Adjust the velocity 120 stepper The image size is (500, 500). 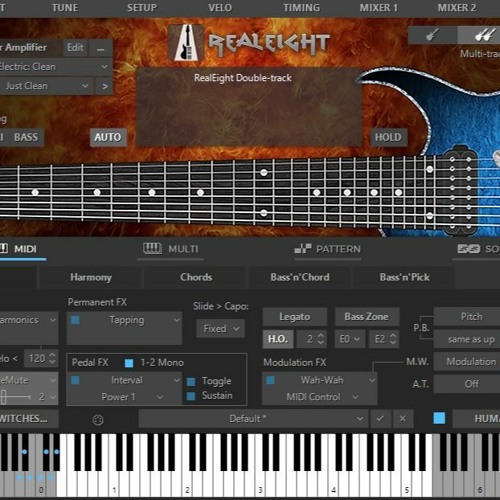52,358
